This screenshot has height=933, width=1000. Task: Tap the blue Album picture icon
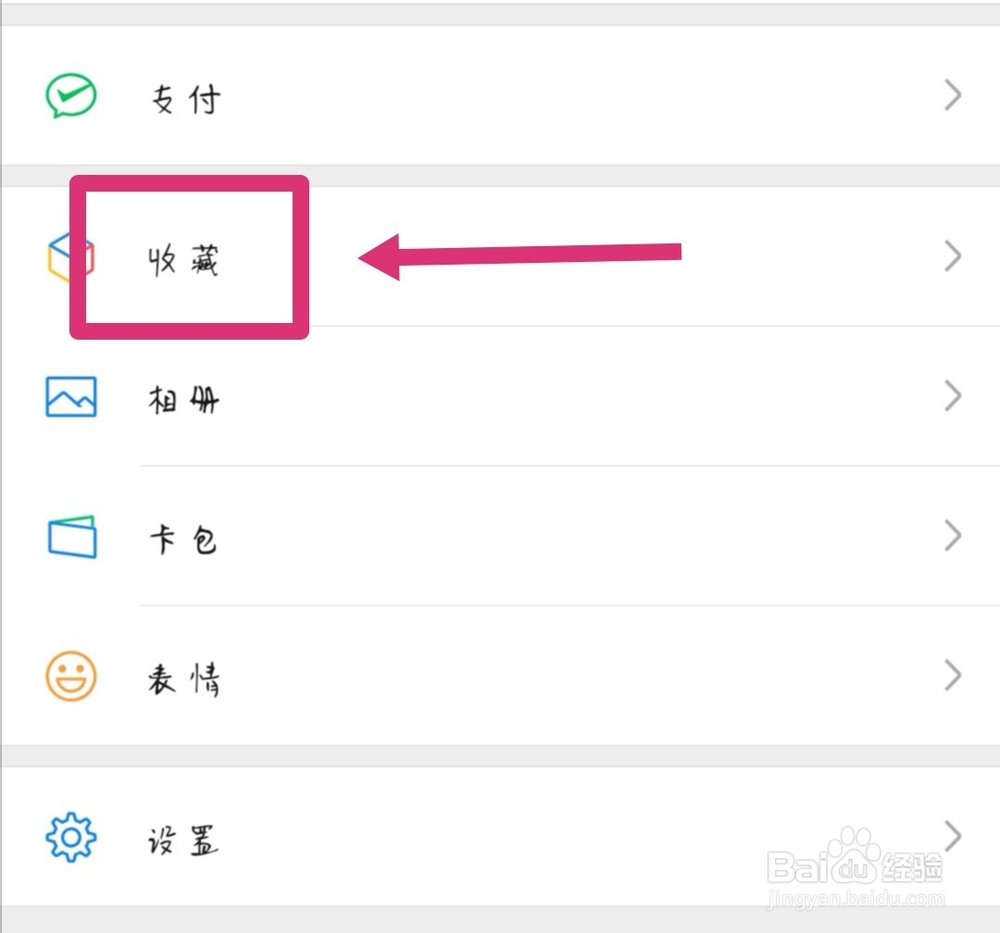[71, 397]
